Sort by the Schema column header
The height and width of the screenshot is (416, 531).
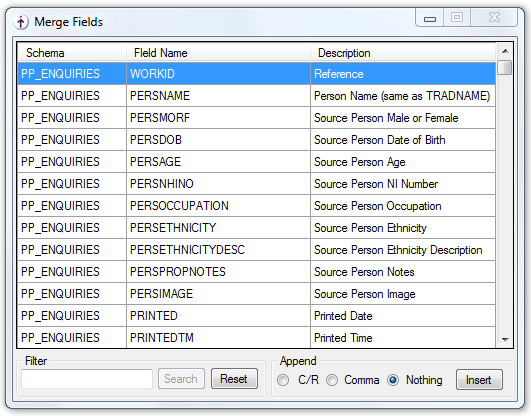[x=72, y=53]
